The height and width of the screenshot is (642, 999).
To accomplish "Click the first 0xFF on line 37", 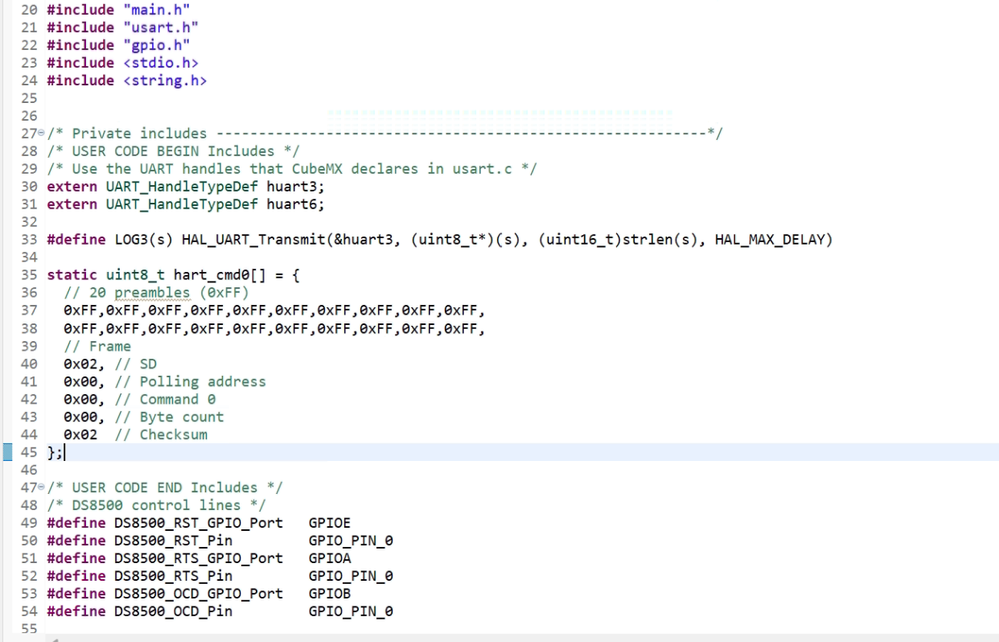I will pos(80,311).
